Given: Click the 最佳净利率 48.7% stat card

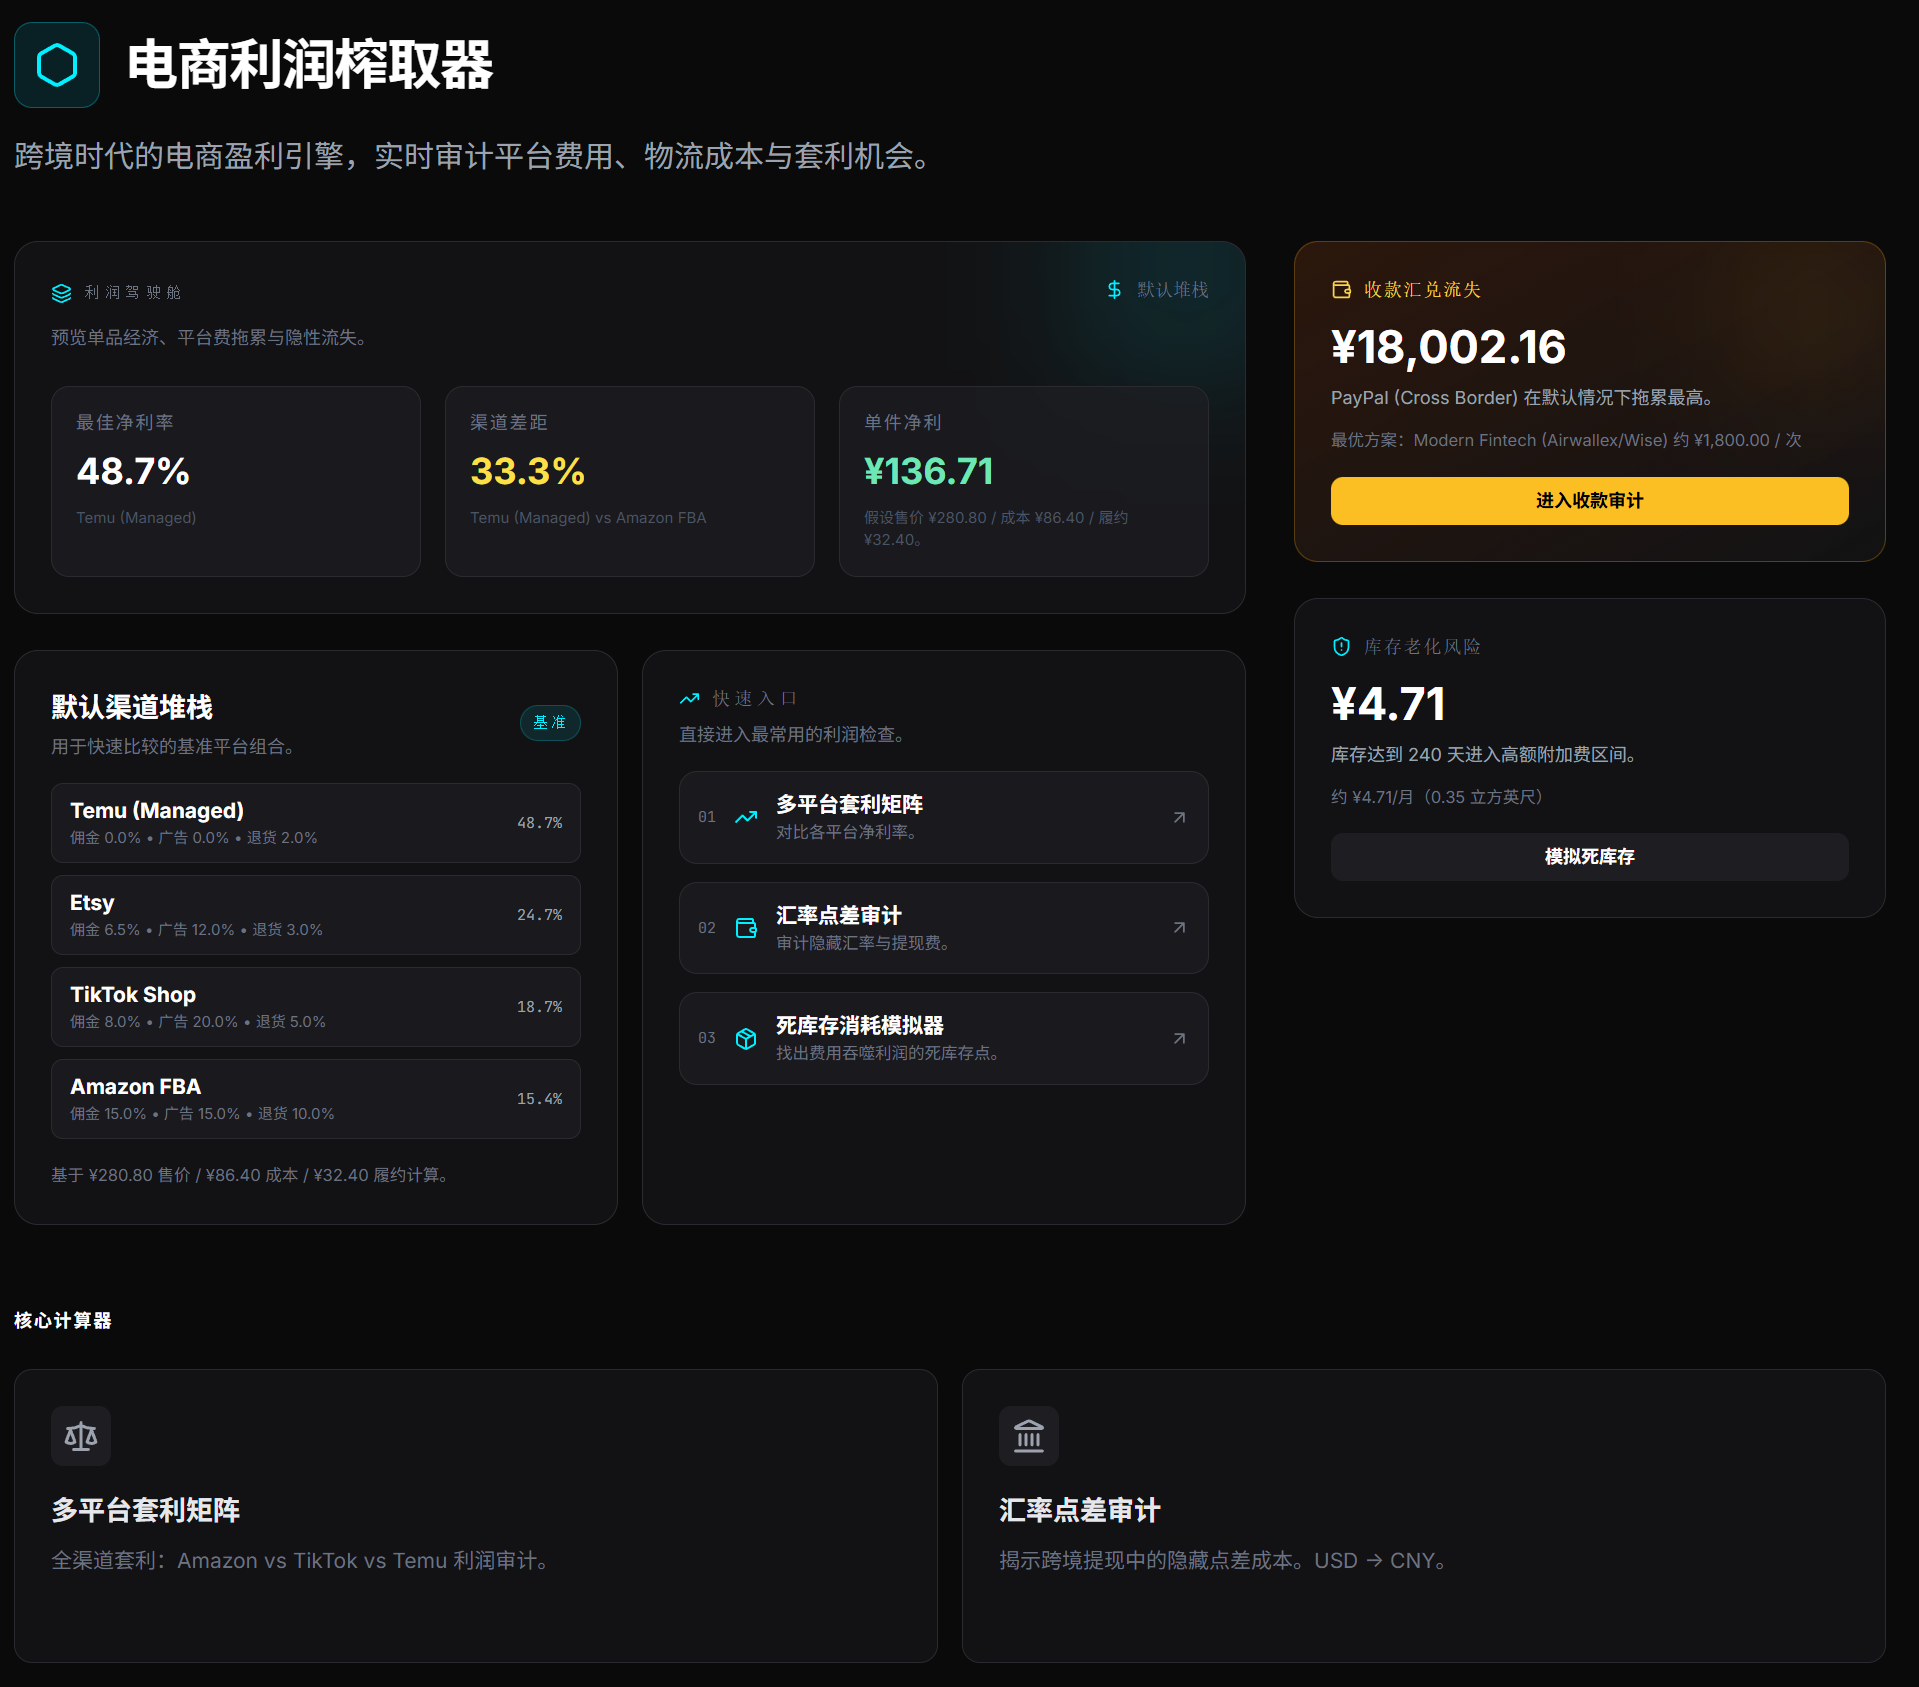Looking at the screenshot, I should (236, 481).
